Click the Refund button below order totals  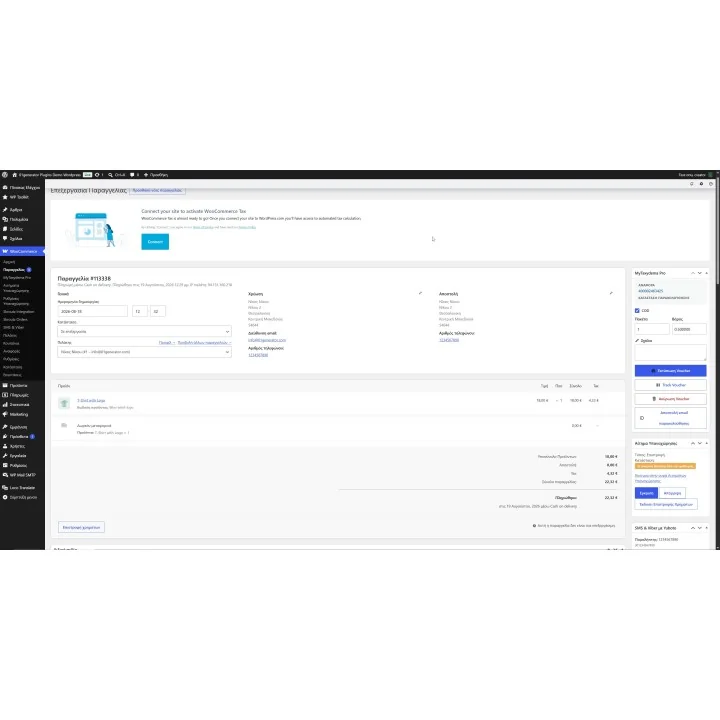[81, 527]
